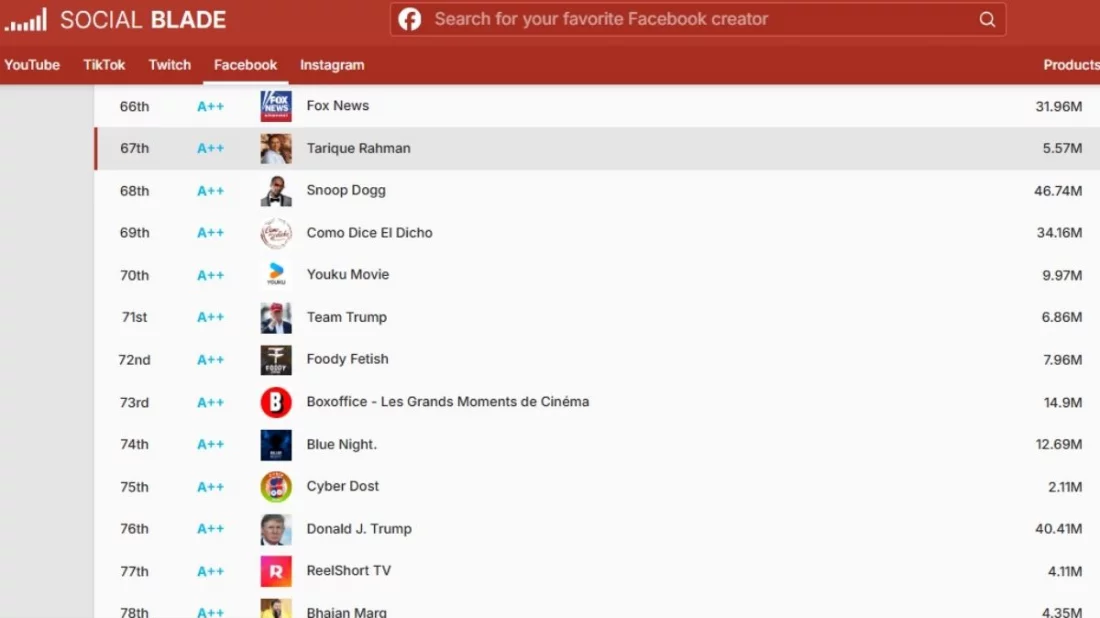
Task: Focus the Facebook creator search field
Action: click(698, 19)
